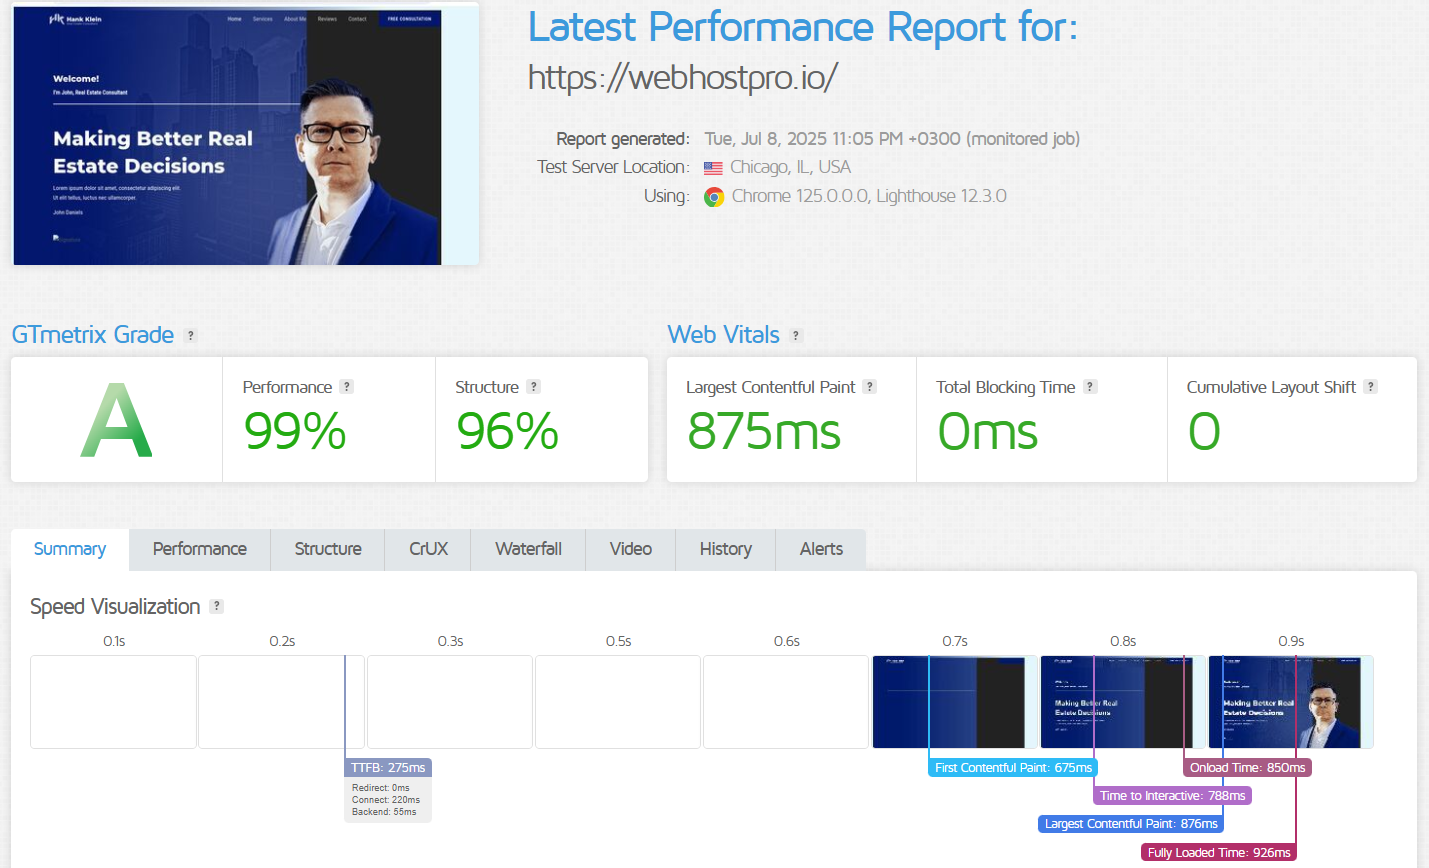Click Time to Interactive: 788ms marker
The height and width of the screenshot is (868, 1429).
pyautogui.click(x=1172, y=796)
